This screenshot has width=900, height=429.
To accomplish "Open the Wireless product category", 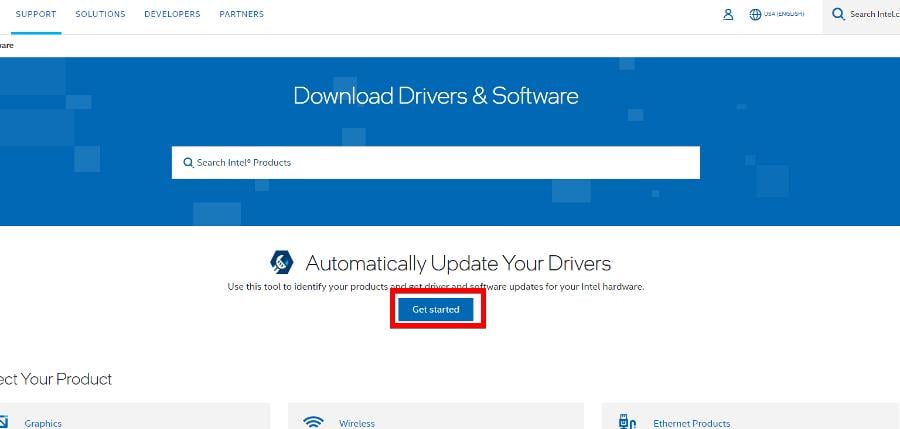I will click(356, 423).
